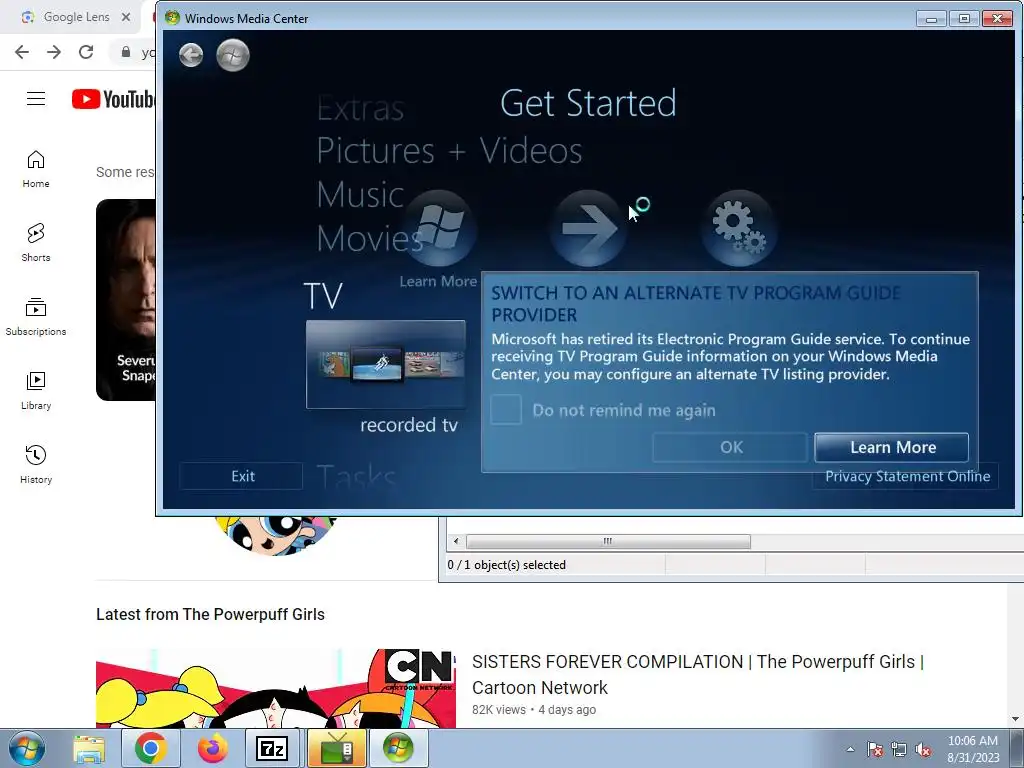The width and height of the screenshot is (1024, 768).
Task: Open YouTube Library in sidebar
Action: coord(36,391)
